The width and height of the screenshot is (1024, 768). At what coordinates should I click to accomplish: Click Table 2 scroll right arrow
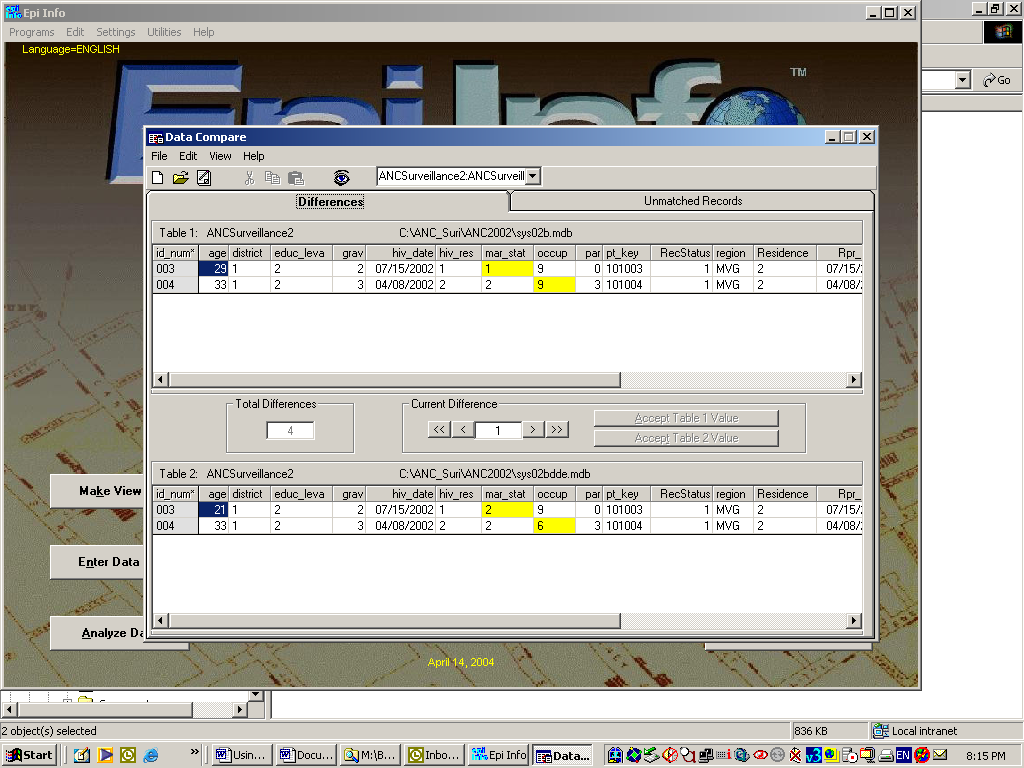click(854, 620)
